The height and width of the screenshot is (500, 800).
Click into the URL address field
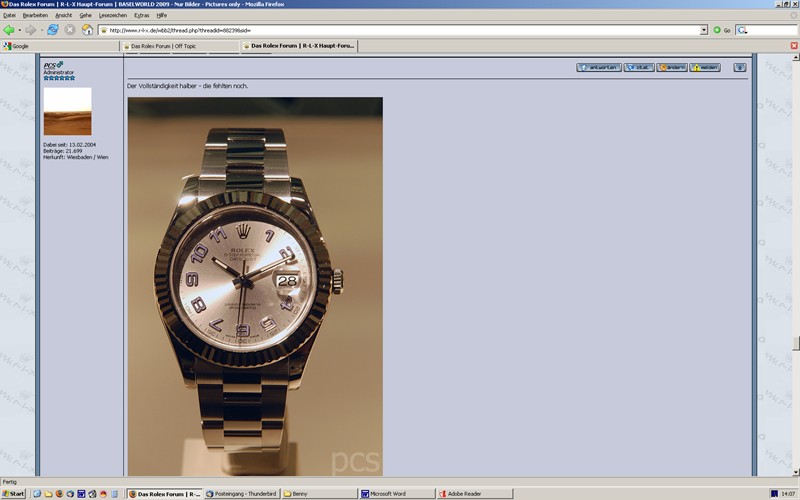(x=400, y=30)
